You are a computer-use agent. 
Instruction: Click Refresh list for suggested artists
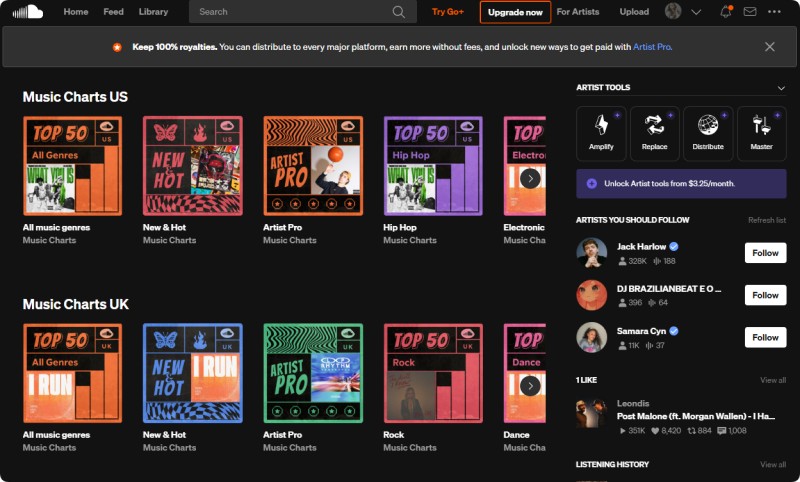point(767,220)
